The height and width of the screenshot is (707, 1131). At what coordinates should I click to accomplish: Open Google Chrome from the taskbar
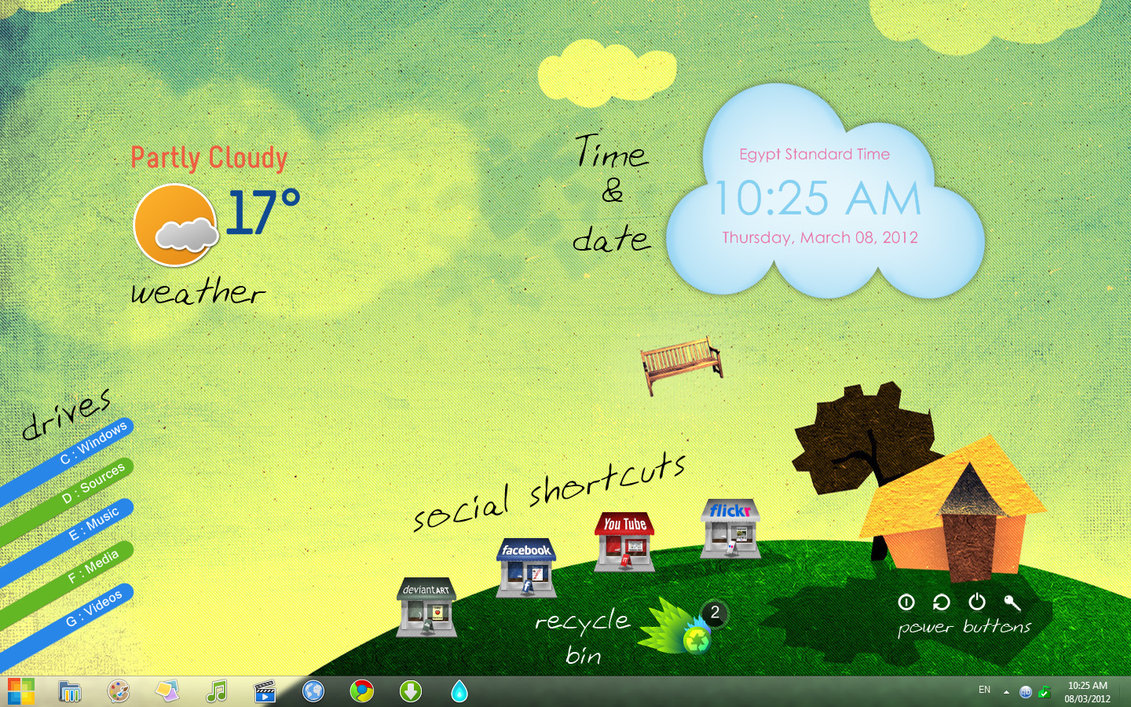362,691
